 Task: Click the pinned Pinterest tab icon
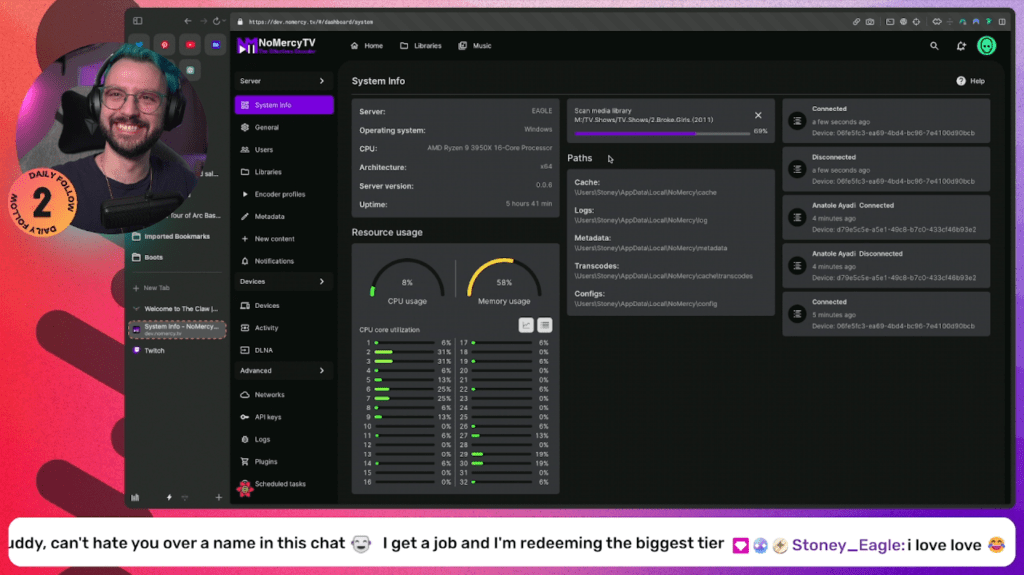165,45
